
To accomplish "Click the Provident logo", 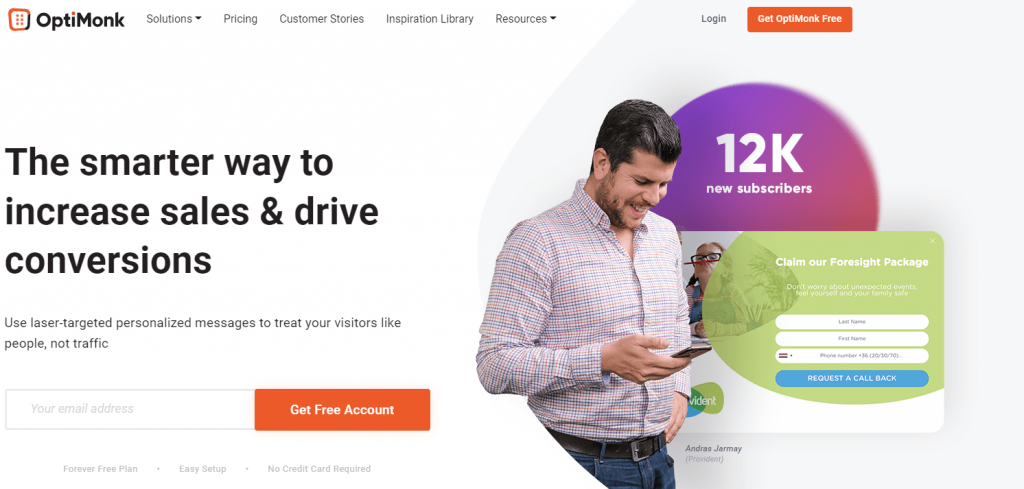I will point(704,400).
